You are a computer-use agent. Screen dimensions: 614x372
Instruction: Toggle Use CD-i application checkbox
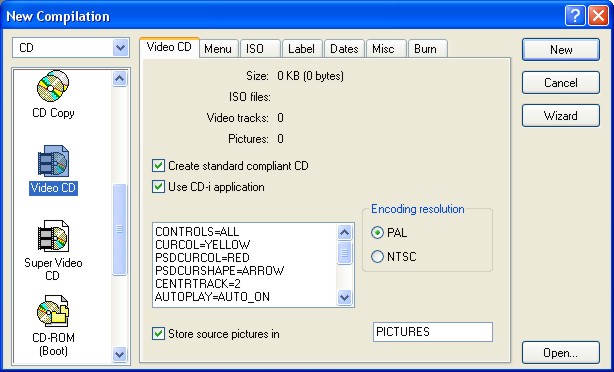(x=158, y=186)
